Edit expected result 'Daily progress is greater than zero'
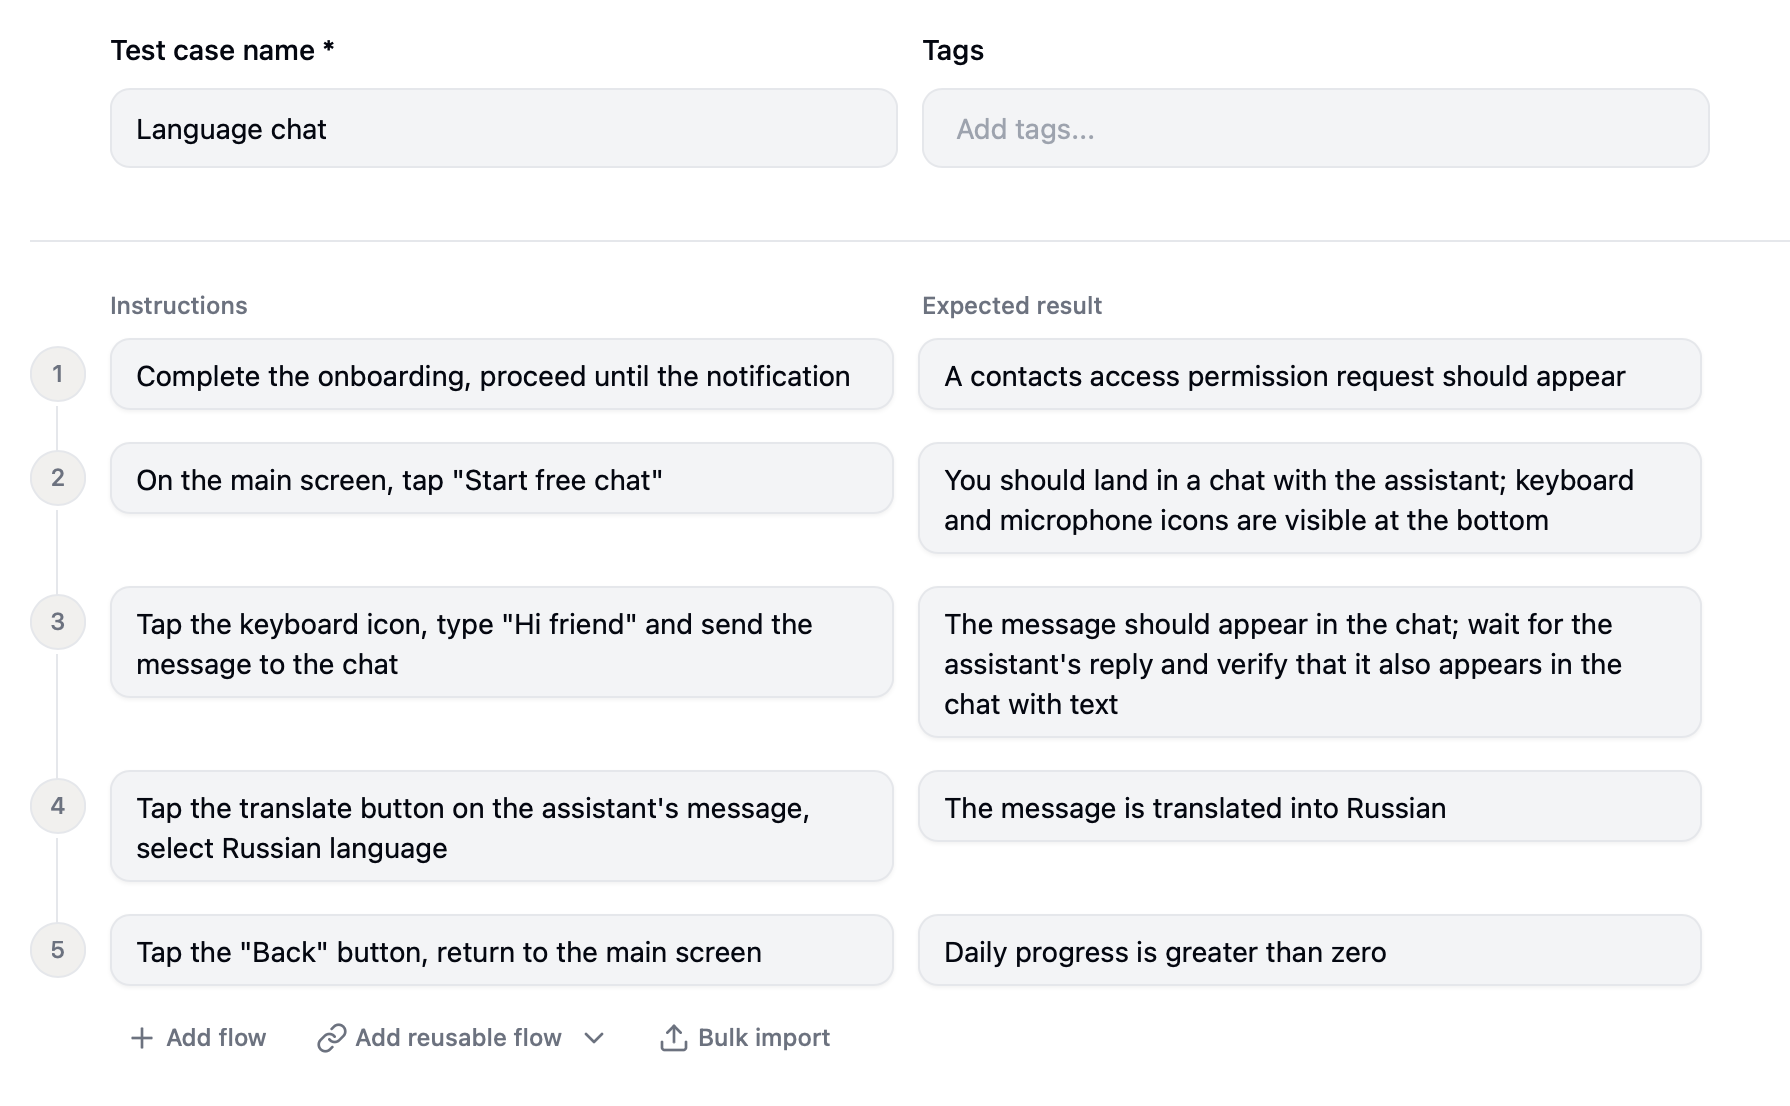 coord(1310,951)
